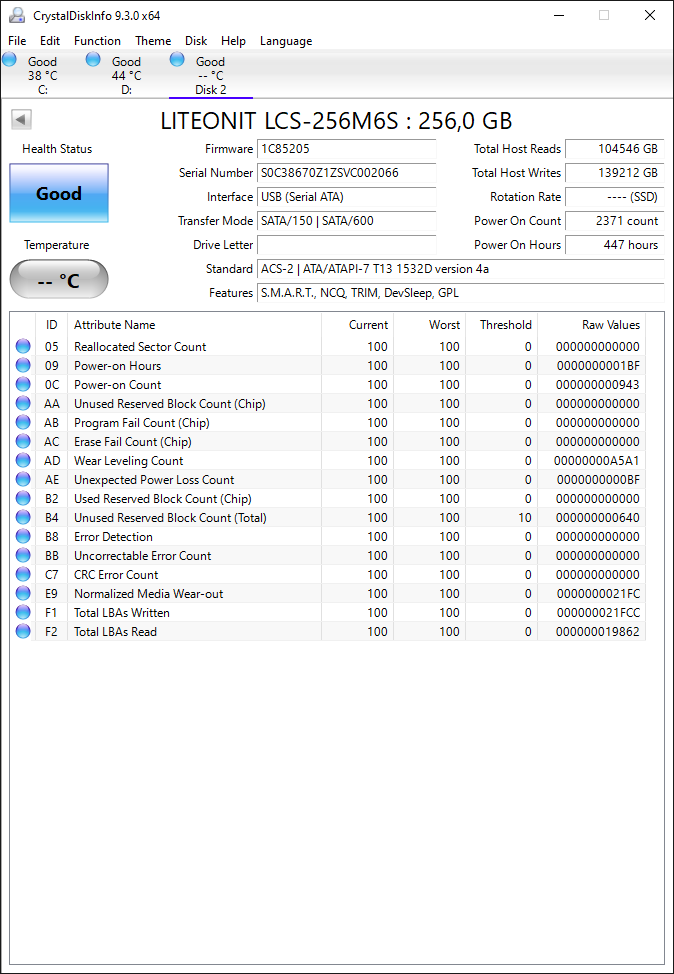Select the Disk 2 tab
Screen dimensions: 674x974
coord(211,75)
